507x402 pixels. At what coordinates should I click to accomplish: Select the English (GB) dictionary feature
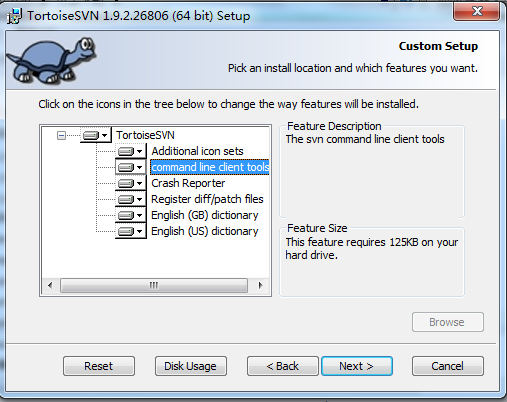(x=205, y=215)
